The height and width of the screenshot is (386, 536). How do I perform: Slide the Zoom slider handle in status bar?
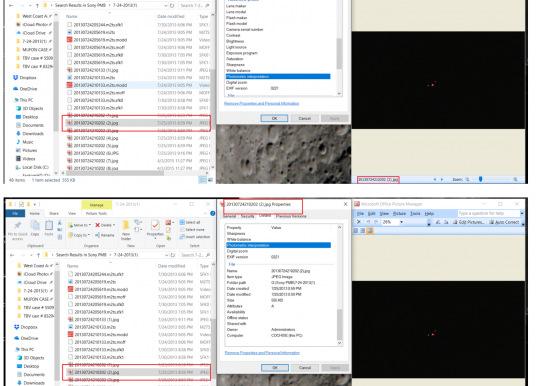tap(480, 179)
